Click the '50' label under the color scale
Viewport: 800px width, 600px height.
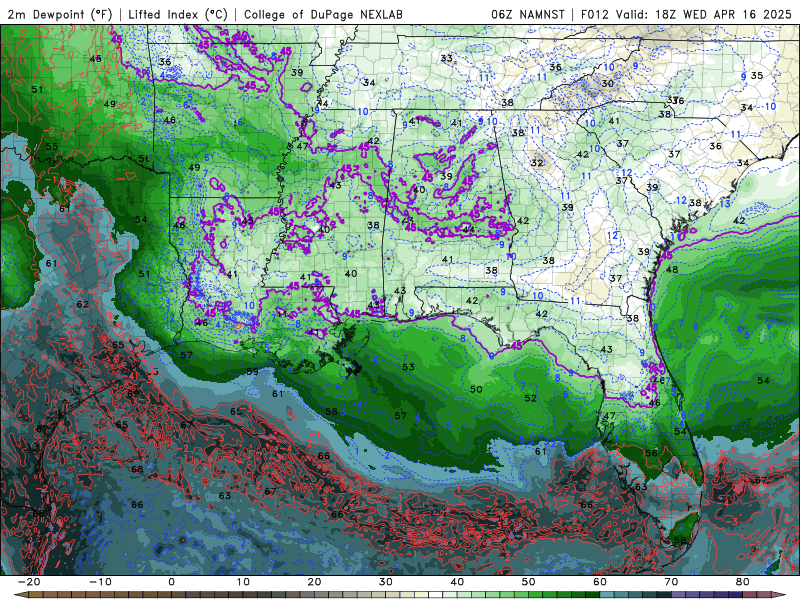529,582
